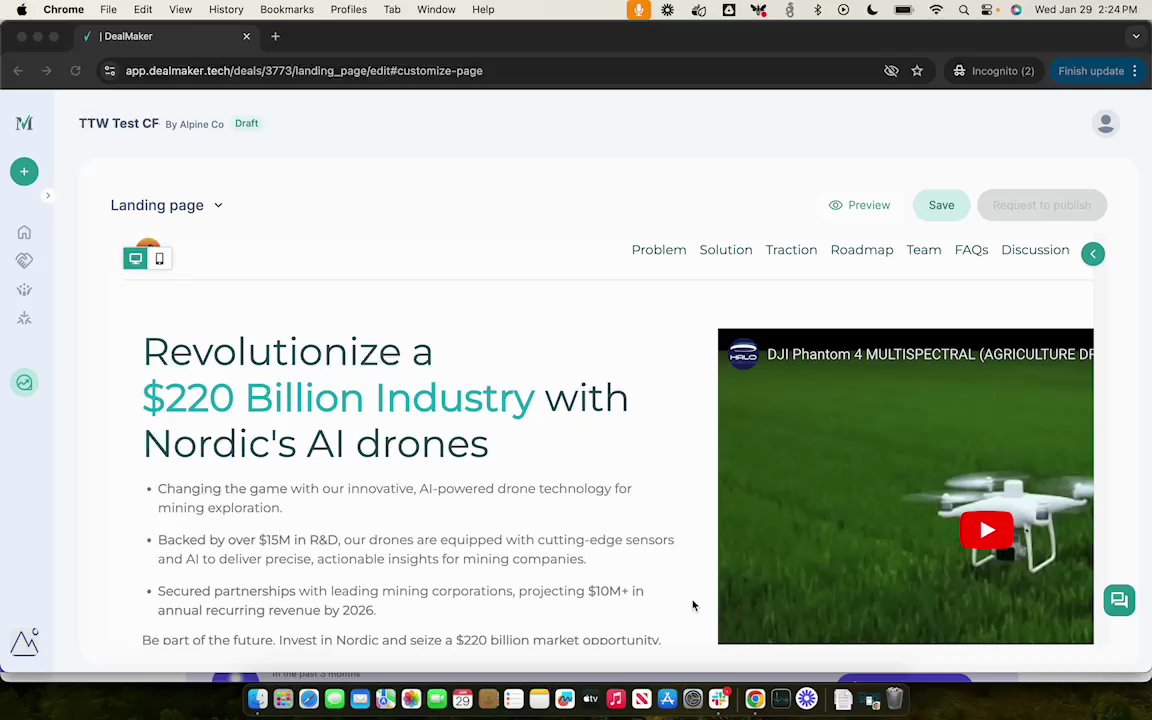Viewport: 1152px width, 720px height.
Task: Click the Preview eye button
Action: pyautogui.click(x=859, y=205)
